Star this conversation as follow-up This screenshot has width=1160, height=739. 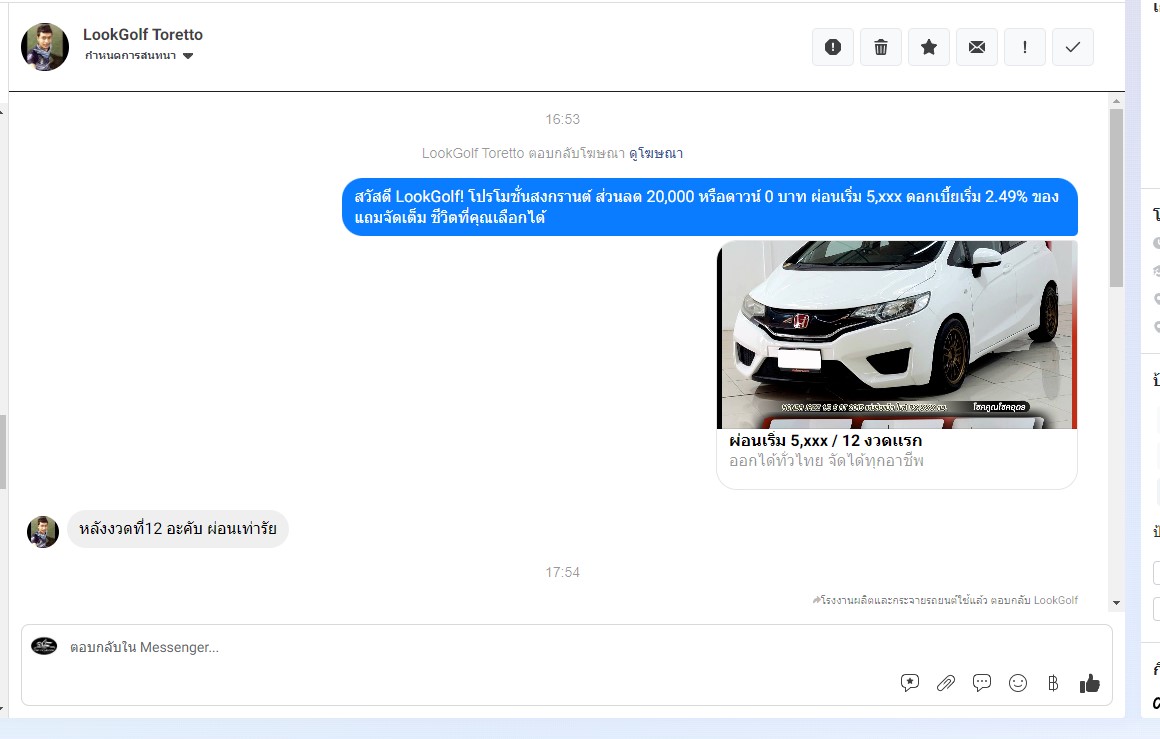(x=929, y=47)
